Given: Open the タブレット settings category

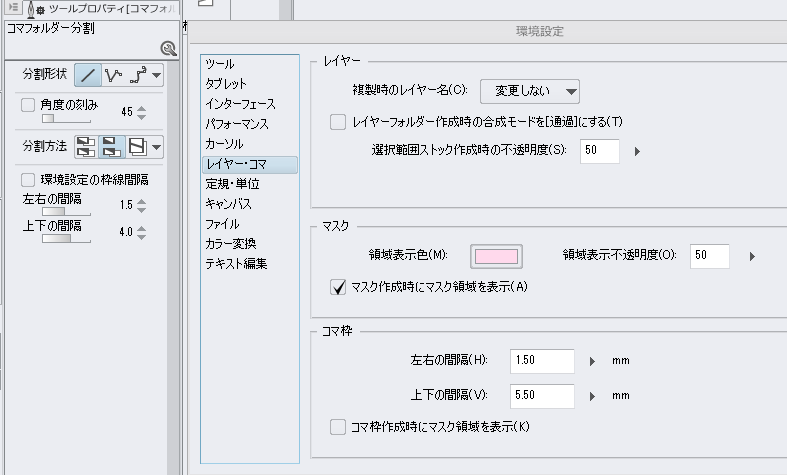Looking at the screenshot, I should click(x=226, y=84).
